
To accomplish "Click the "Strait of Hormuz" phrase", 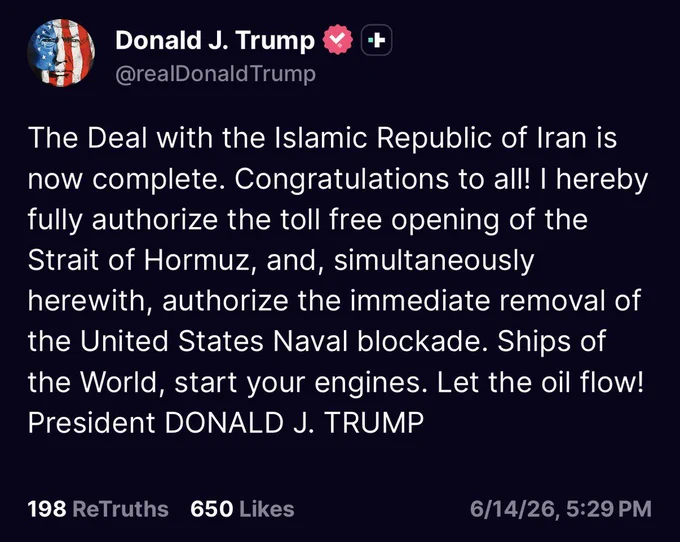I will [x=139, y=261].
